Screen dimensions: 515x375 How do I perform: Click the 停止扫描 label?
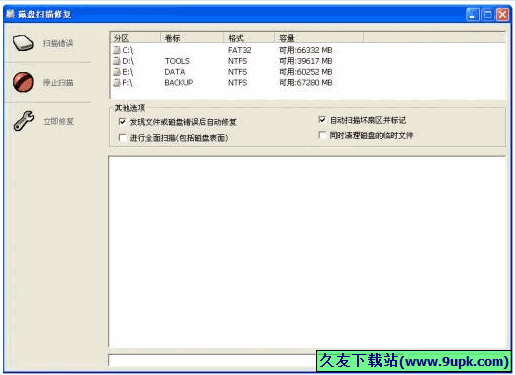(x=58, y=82)
